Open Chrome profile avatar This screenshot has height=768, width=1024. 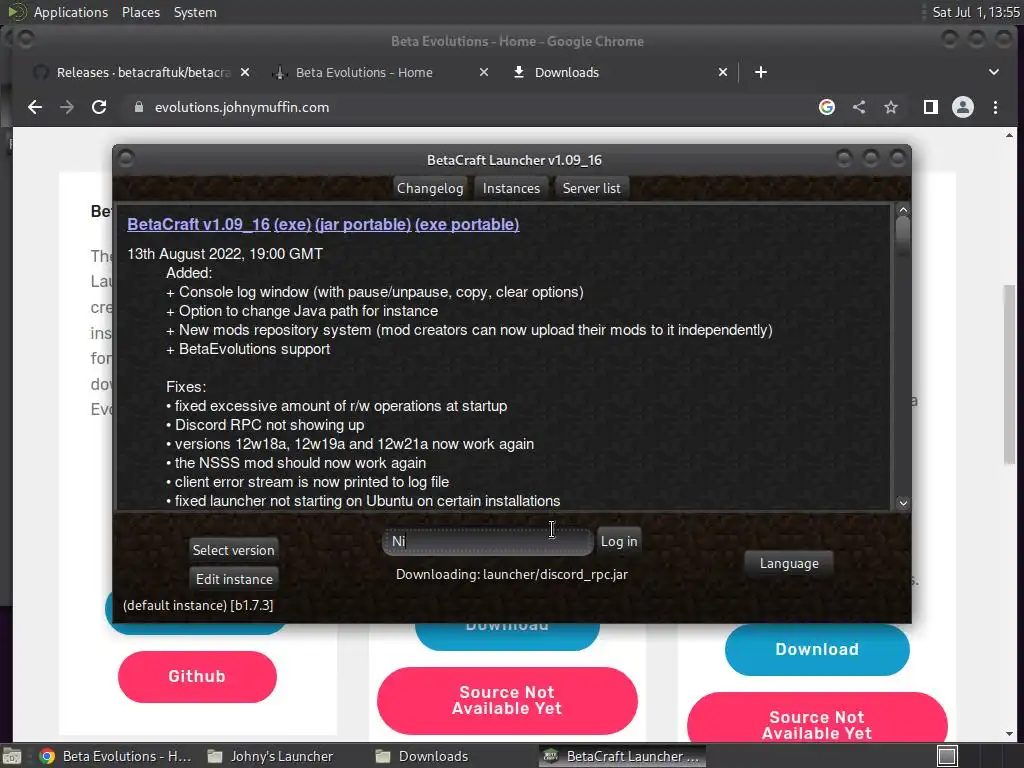pyautogui.click(x=963, y=107)
